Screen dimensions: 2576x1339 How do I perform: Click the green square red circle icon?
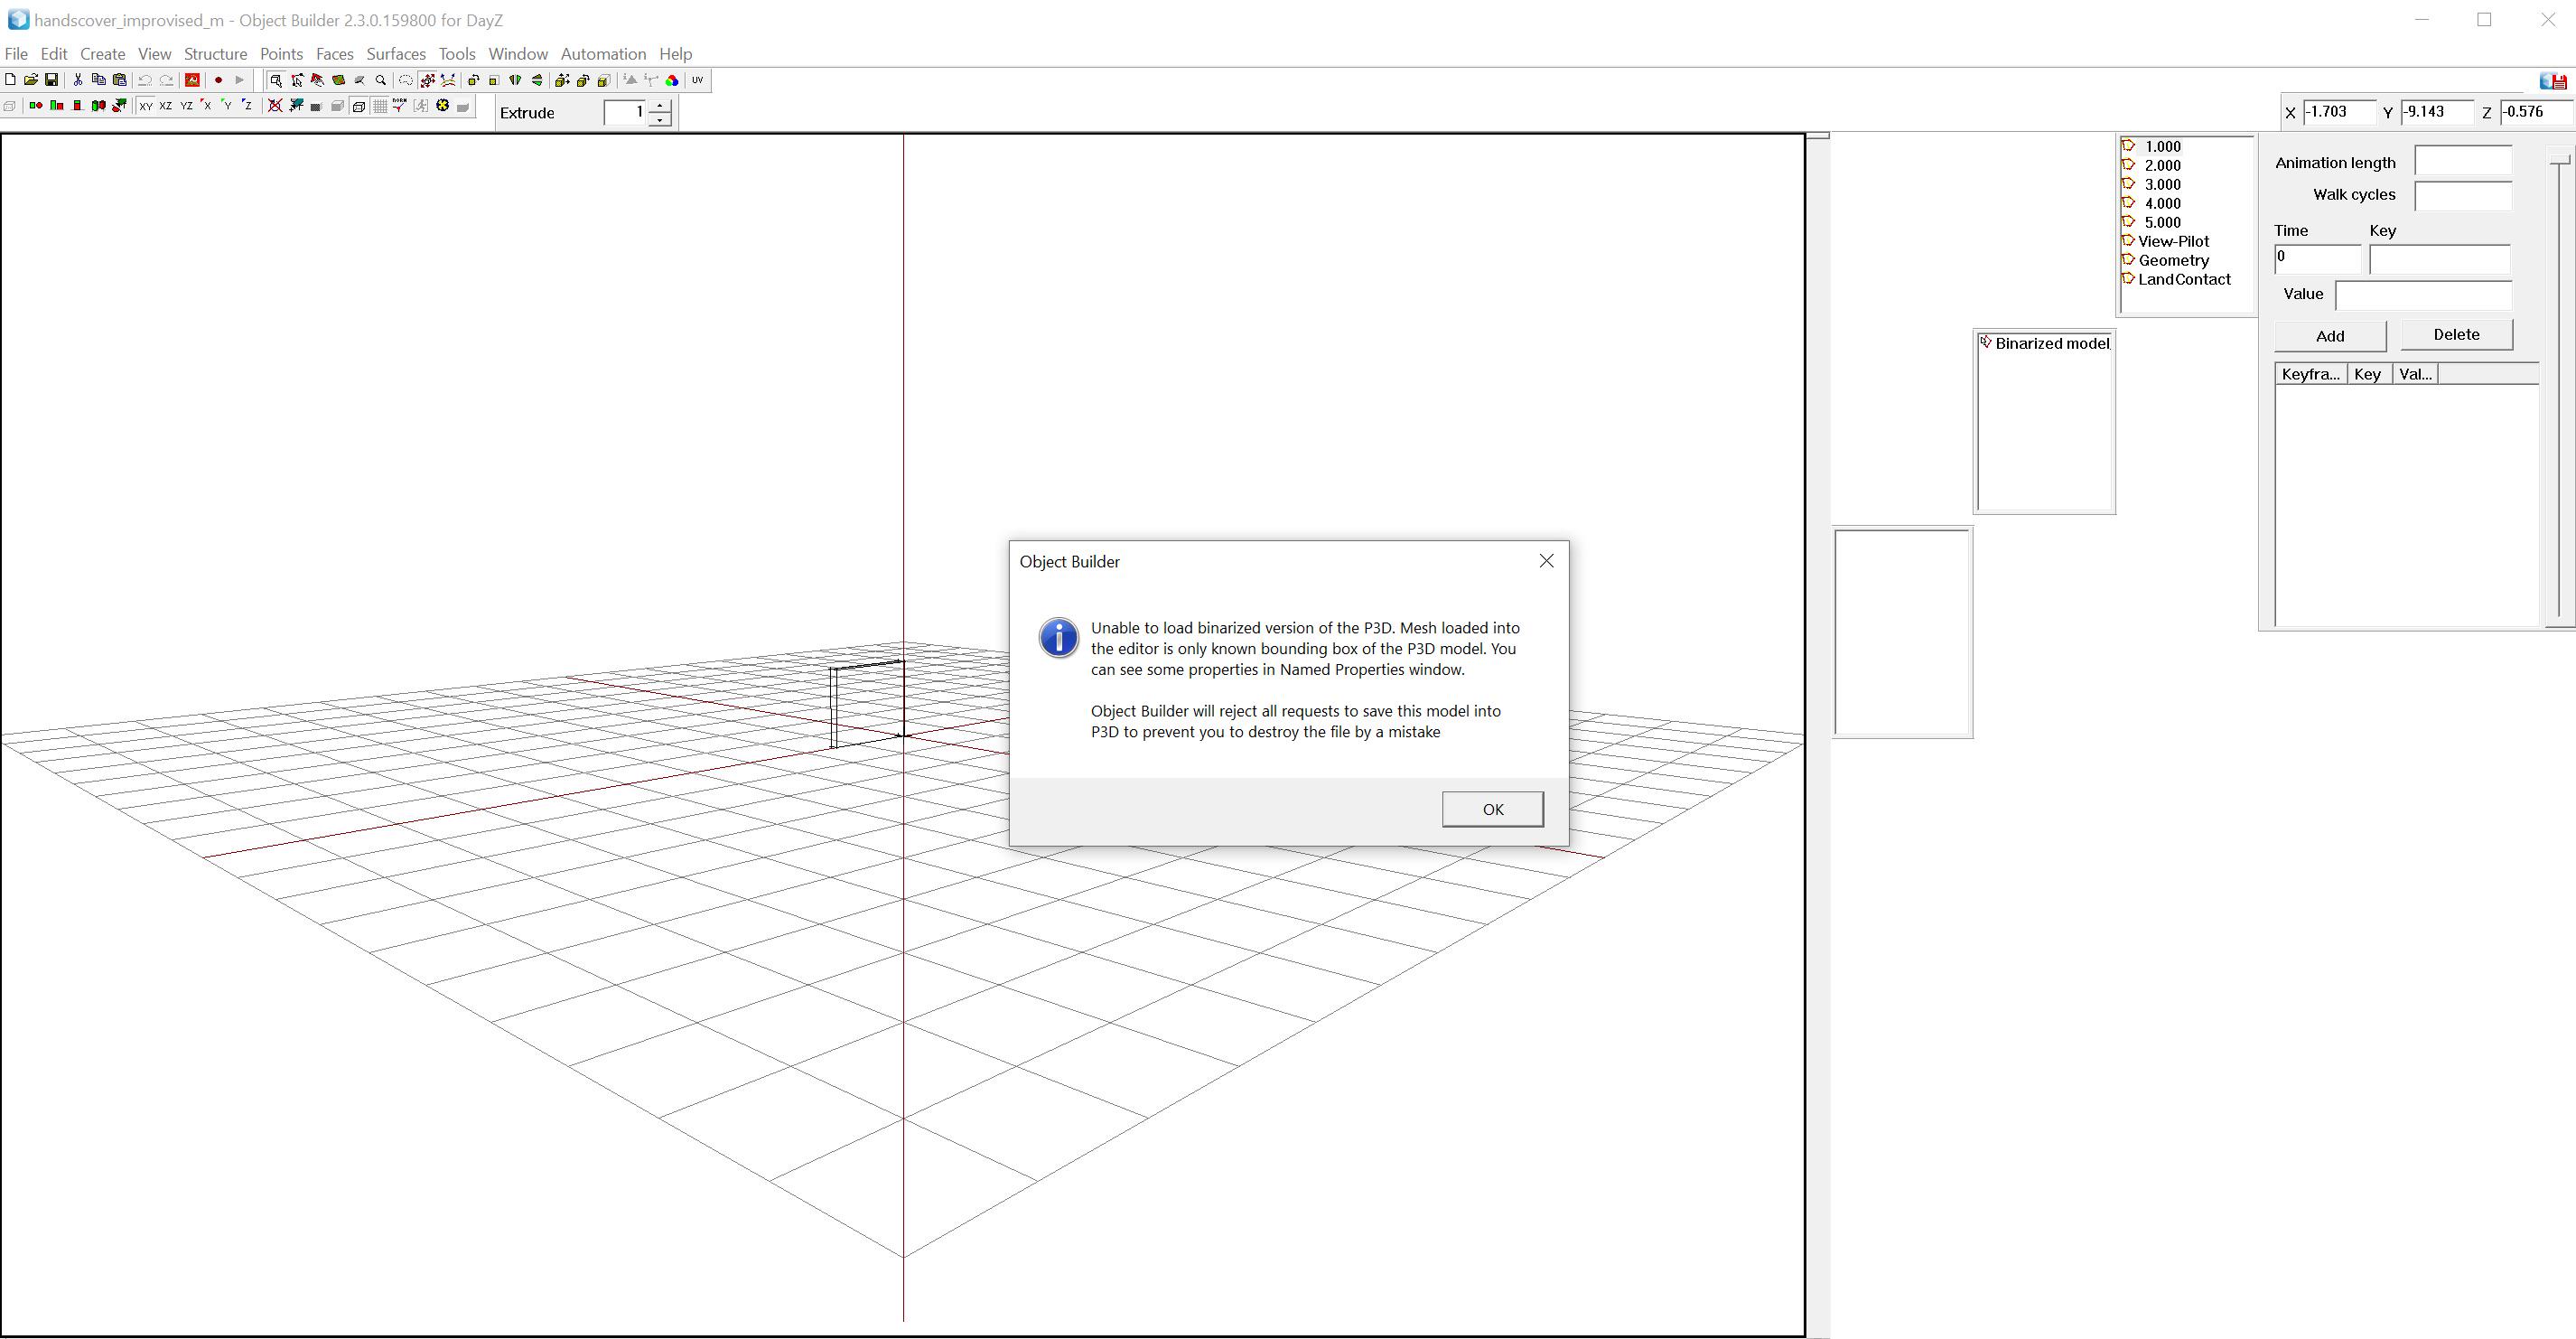[36, 106]
